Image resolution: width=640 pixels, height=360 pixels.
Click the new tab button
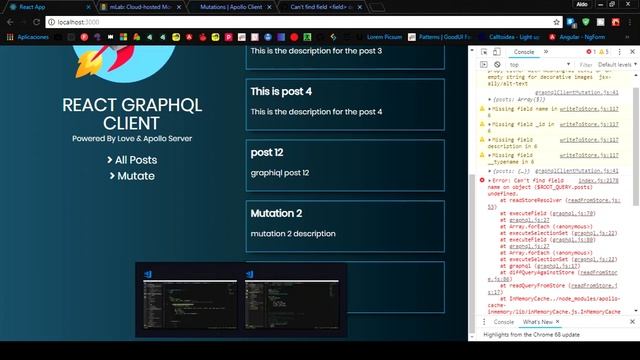click(x=377, y=7)
